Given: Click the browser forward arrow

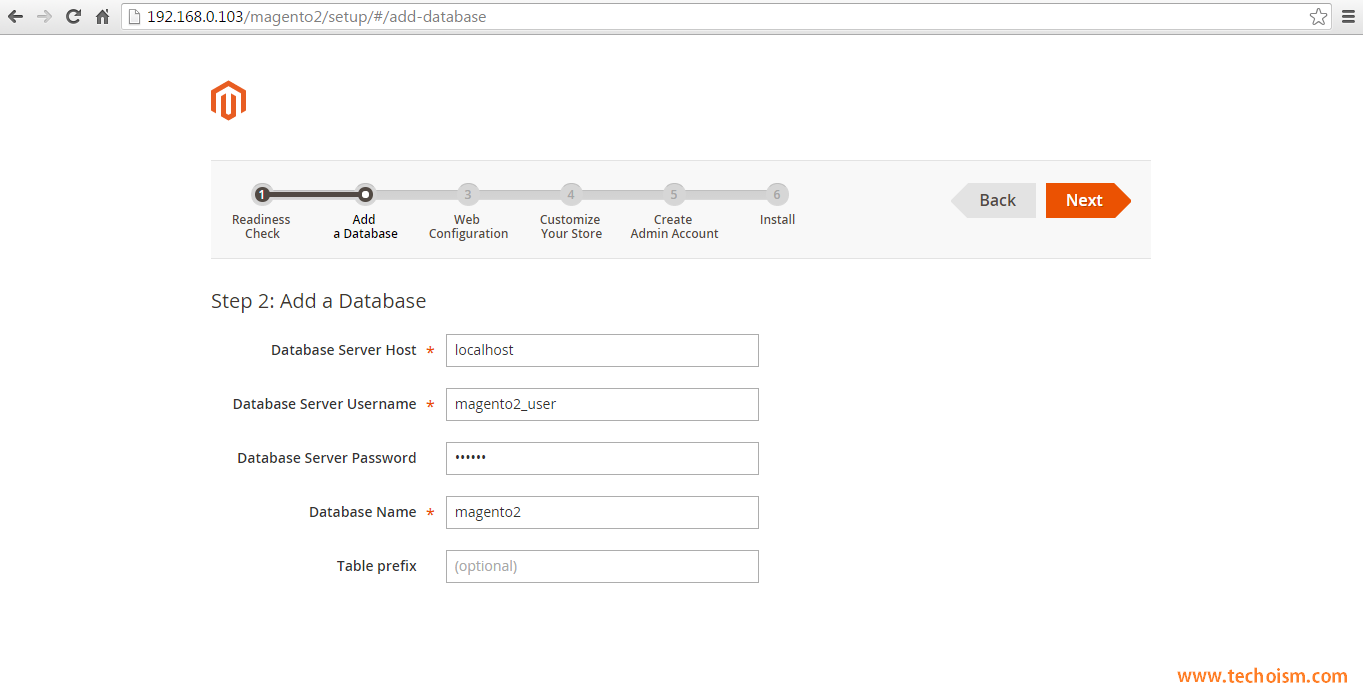Looking at the screenshot, I should click(x=44, y=17).
